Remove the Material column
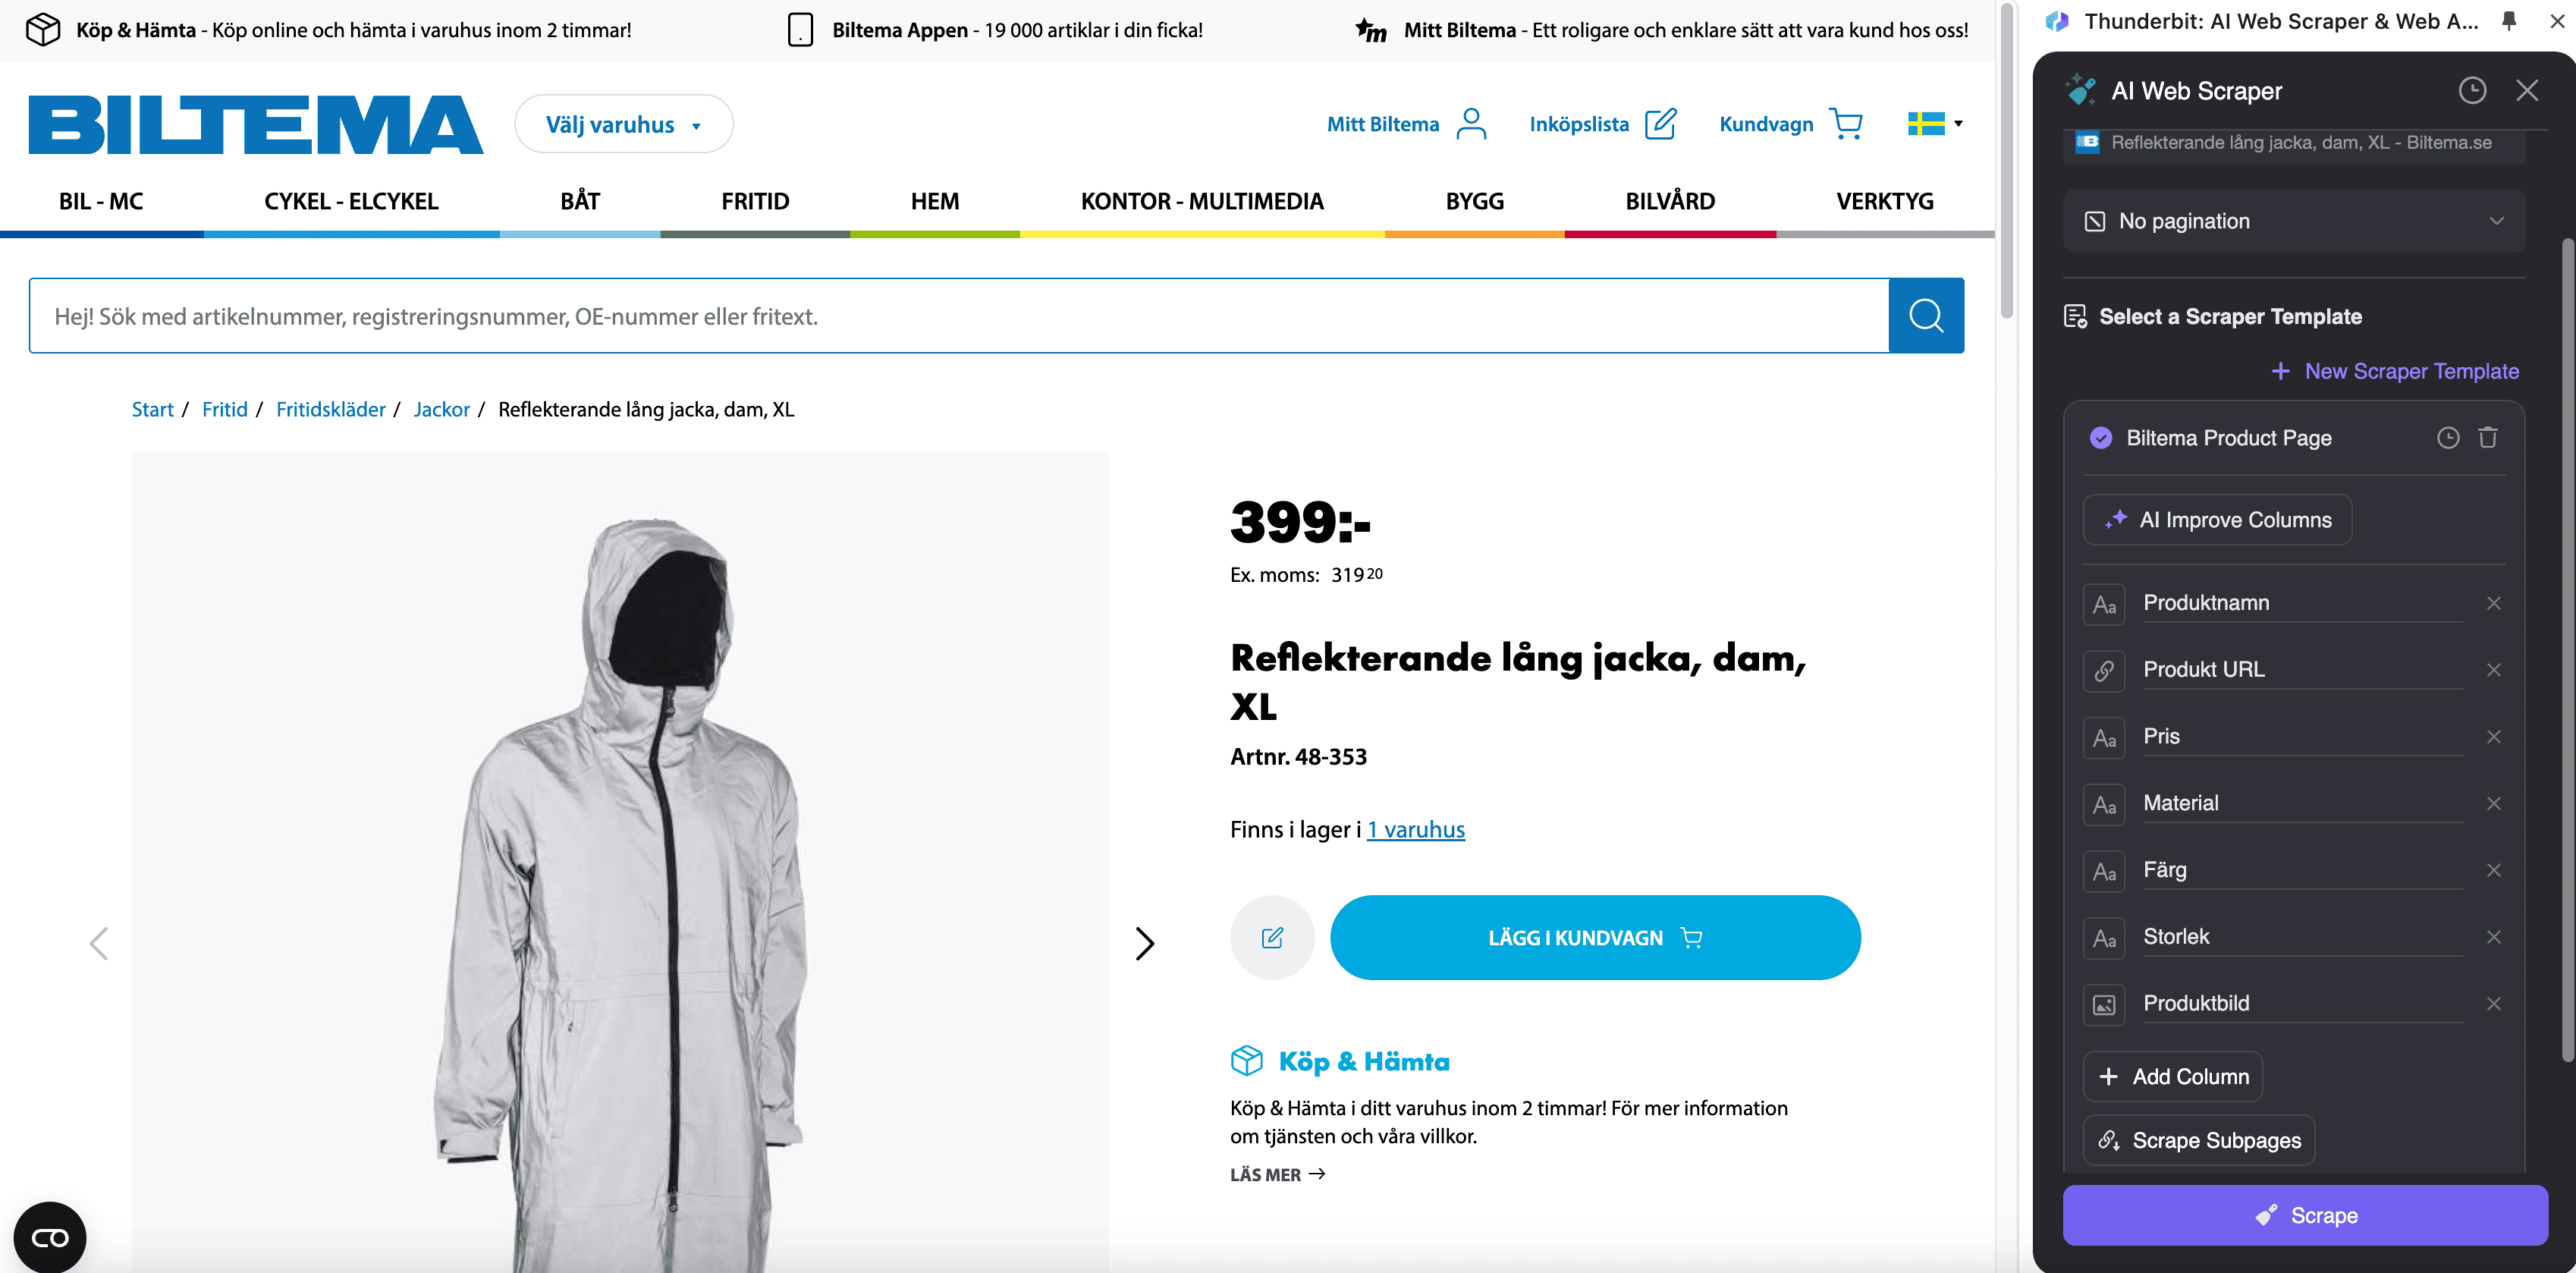 coord(2493,804)
